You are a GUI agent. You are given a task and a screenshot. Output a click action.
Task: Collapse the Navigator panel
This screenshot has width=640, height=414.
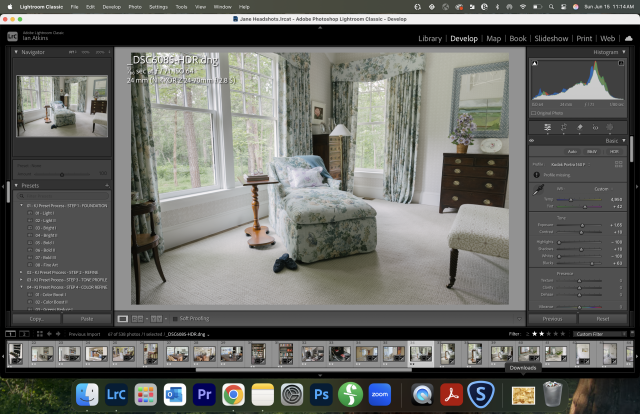click(x=17, y=51)
